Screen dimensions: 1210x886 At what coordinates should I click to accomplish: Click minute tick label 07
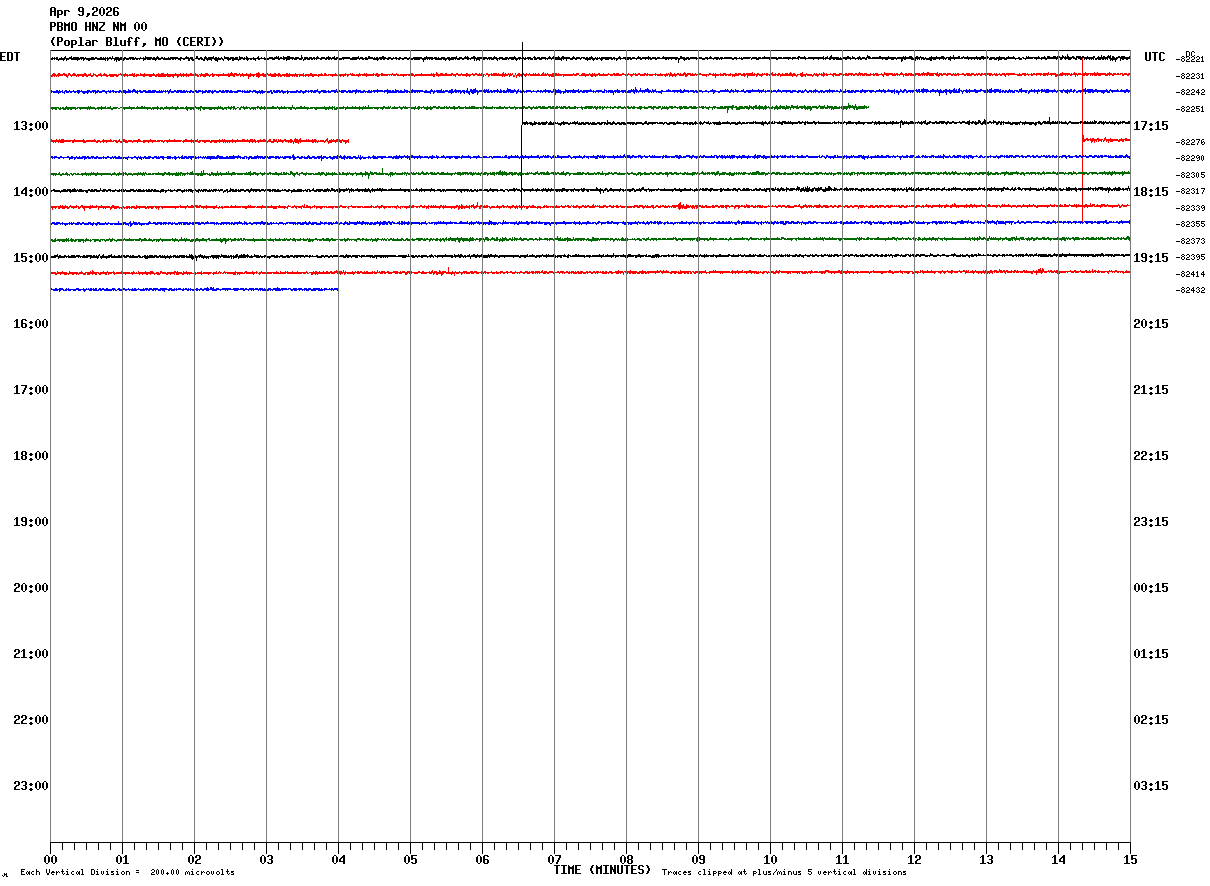pos(554,860)
